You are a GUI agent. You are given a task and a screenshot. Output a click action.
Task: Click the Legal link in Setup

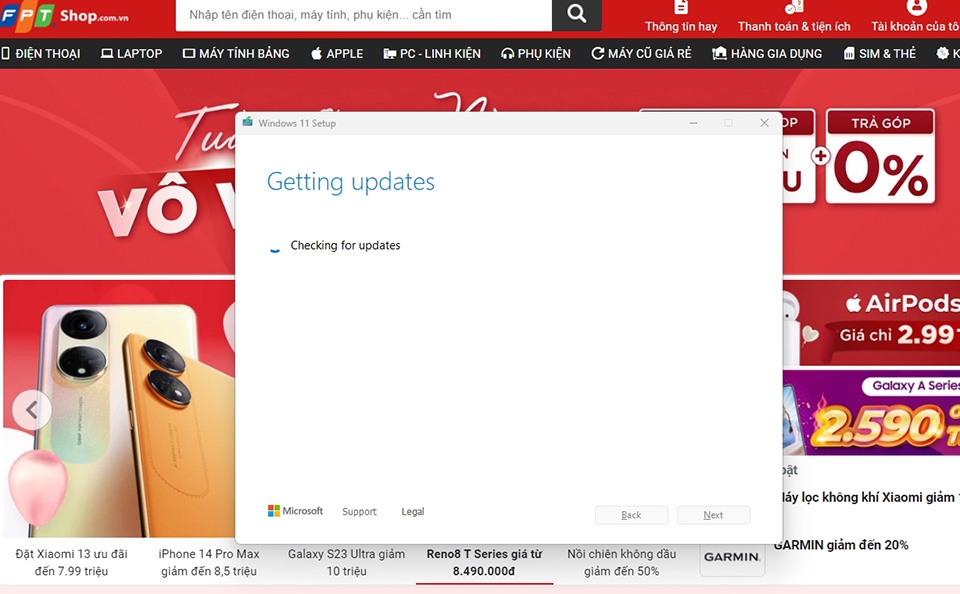pos(413,511)
